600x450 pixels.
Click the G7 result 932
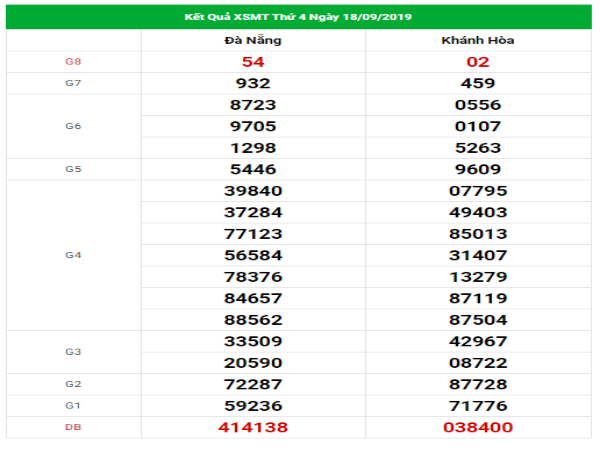[252, 83]
